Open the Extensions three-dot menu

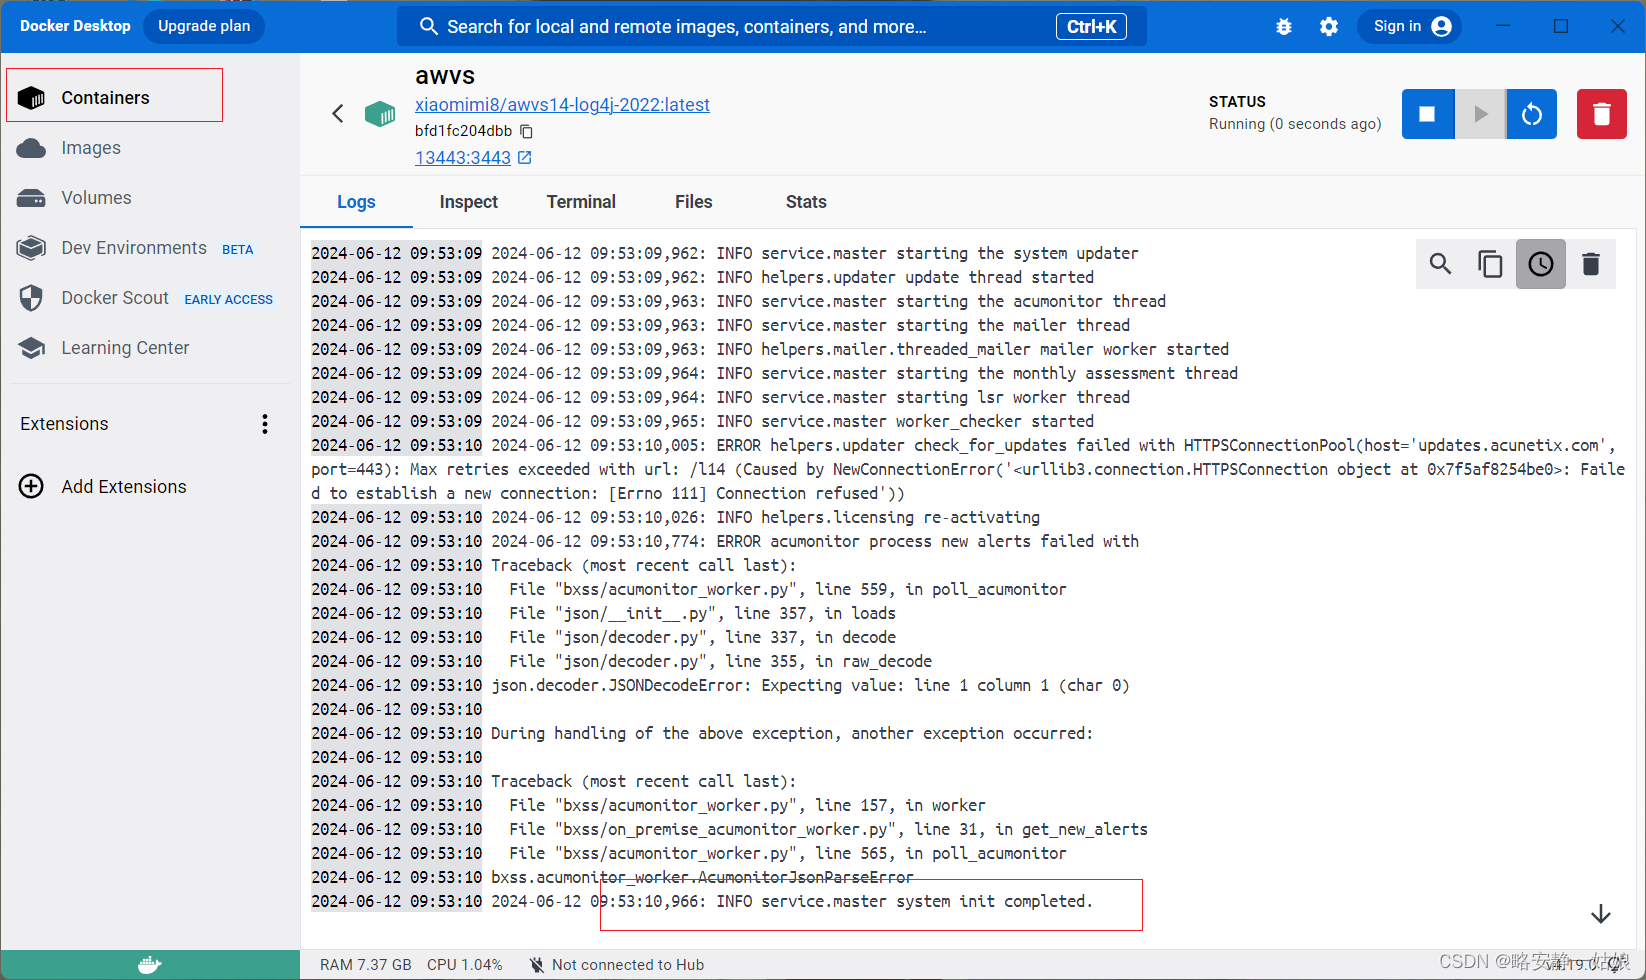coord(265,424)
